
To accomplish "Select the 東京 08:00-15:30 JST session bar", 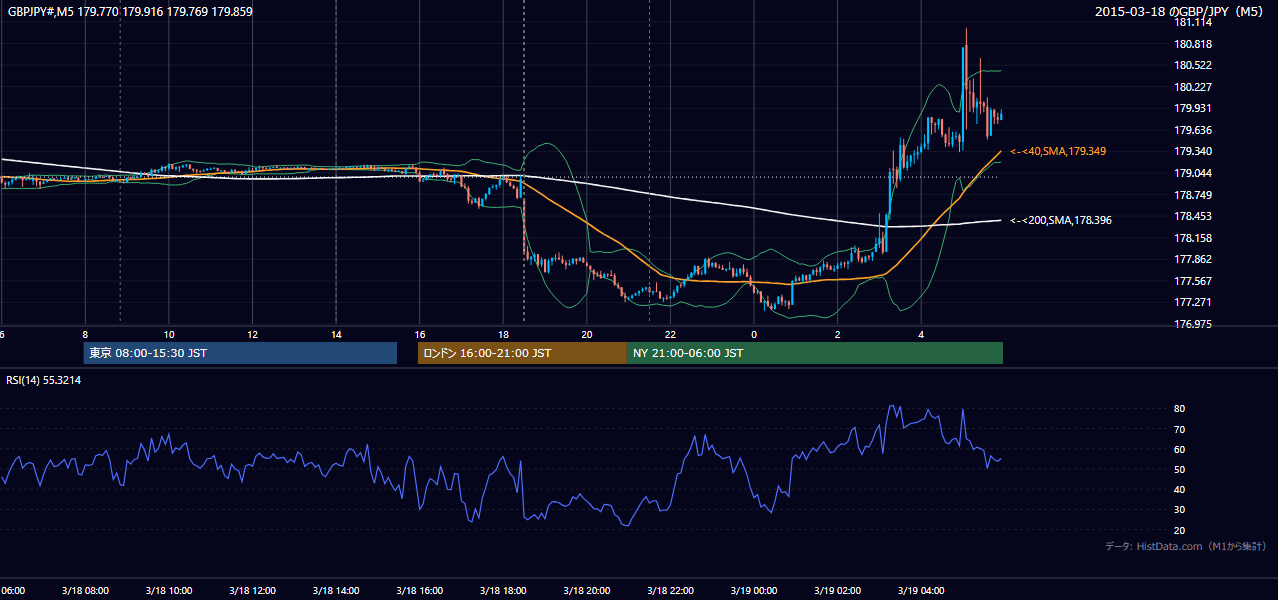I will click(x=240, y=353).
